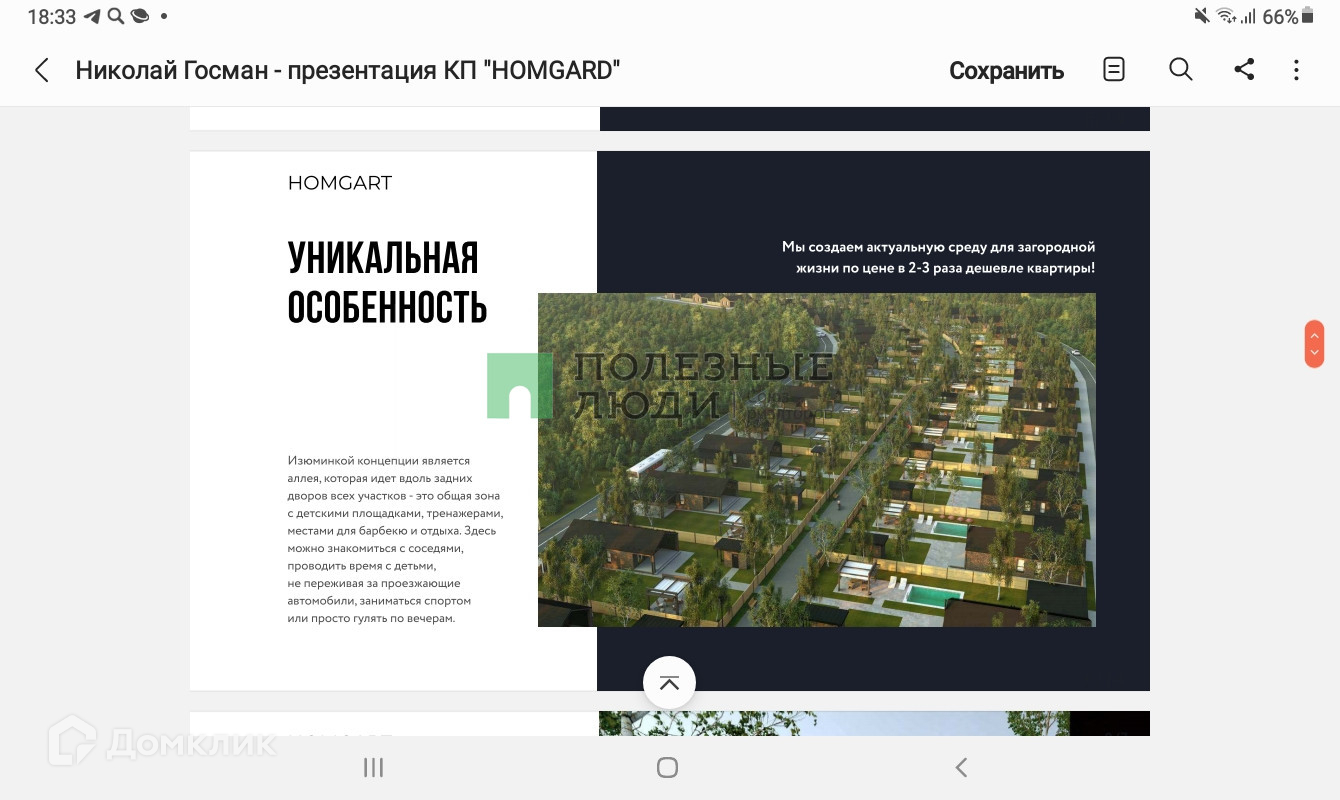Tap the HOMGART label on the slide
The height and width of the screenshot is (800, 1340).
click(340, 183)
